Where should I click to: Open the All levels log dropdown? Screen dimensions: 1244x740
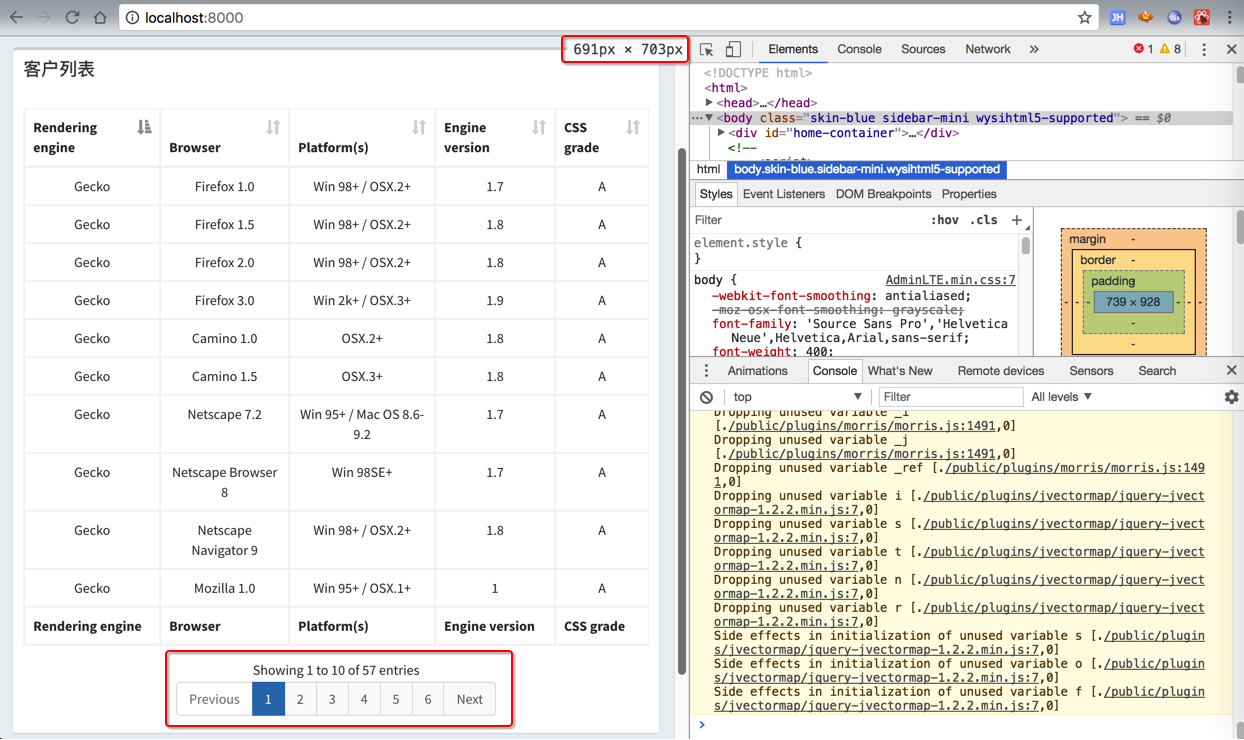point(1061,397)
